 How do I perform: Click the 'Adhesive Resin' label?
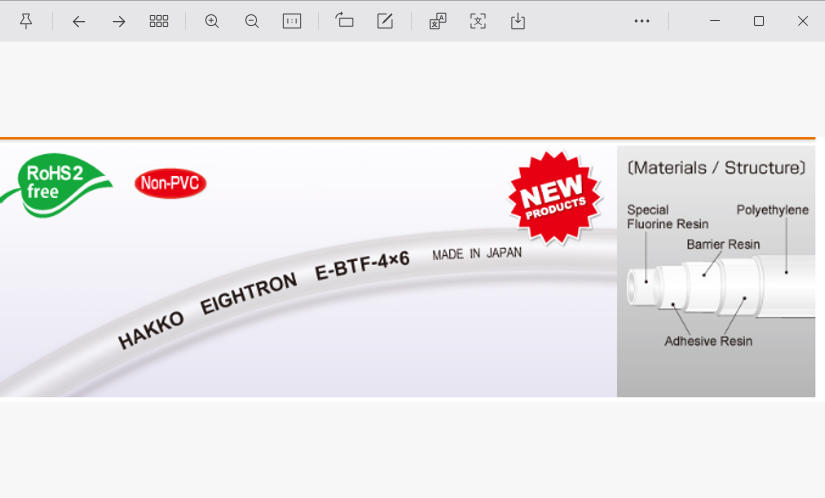(x=708, y=341)
